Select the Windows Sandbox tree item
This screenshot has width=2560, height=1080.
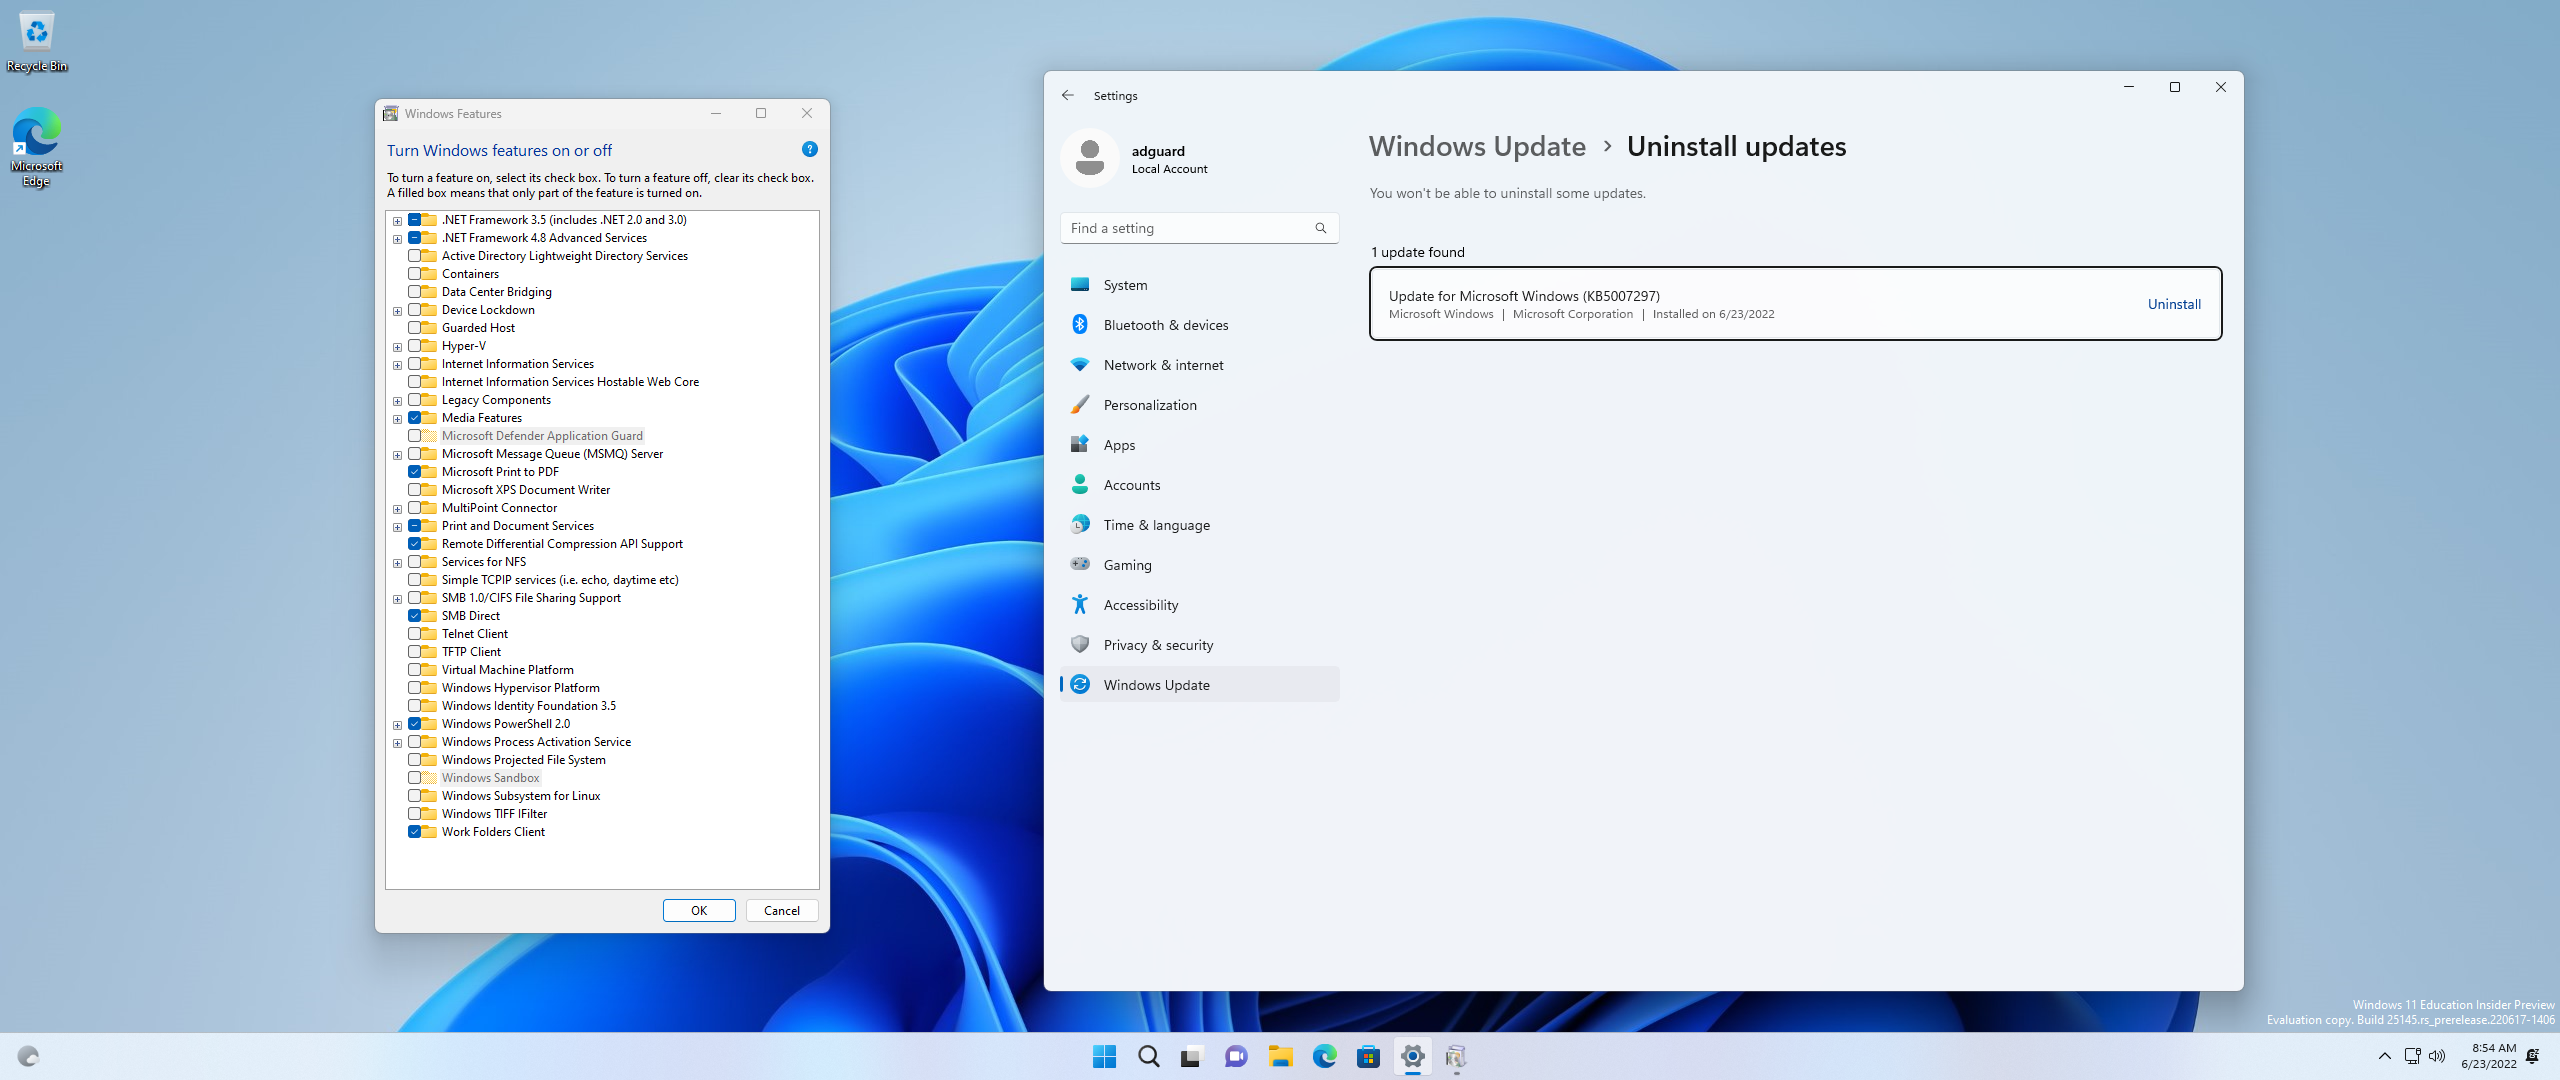(490, 777)
